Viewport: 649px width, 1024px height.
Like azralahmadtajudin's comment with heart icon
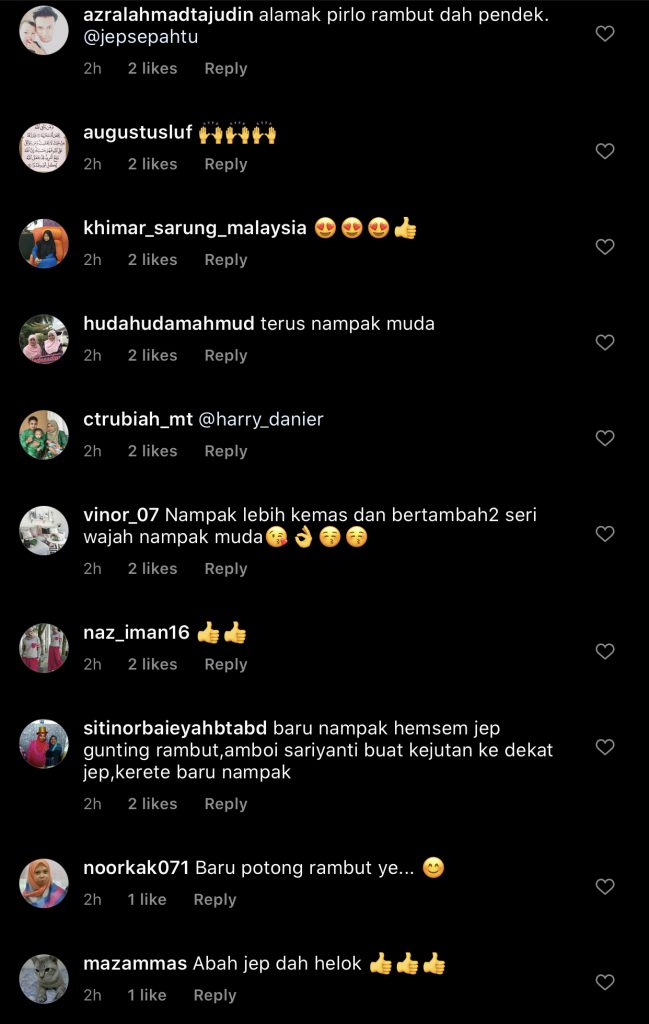[605, 33]
